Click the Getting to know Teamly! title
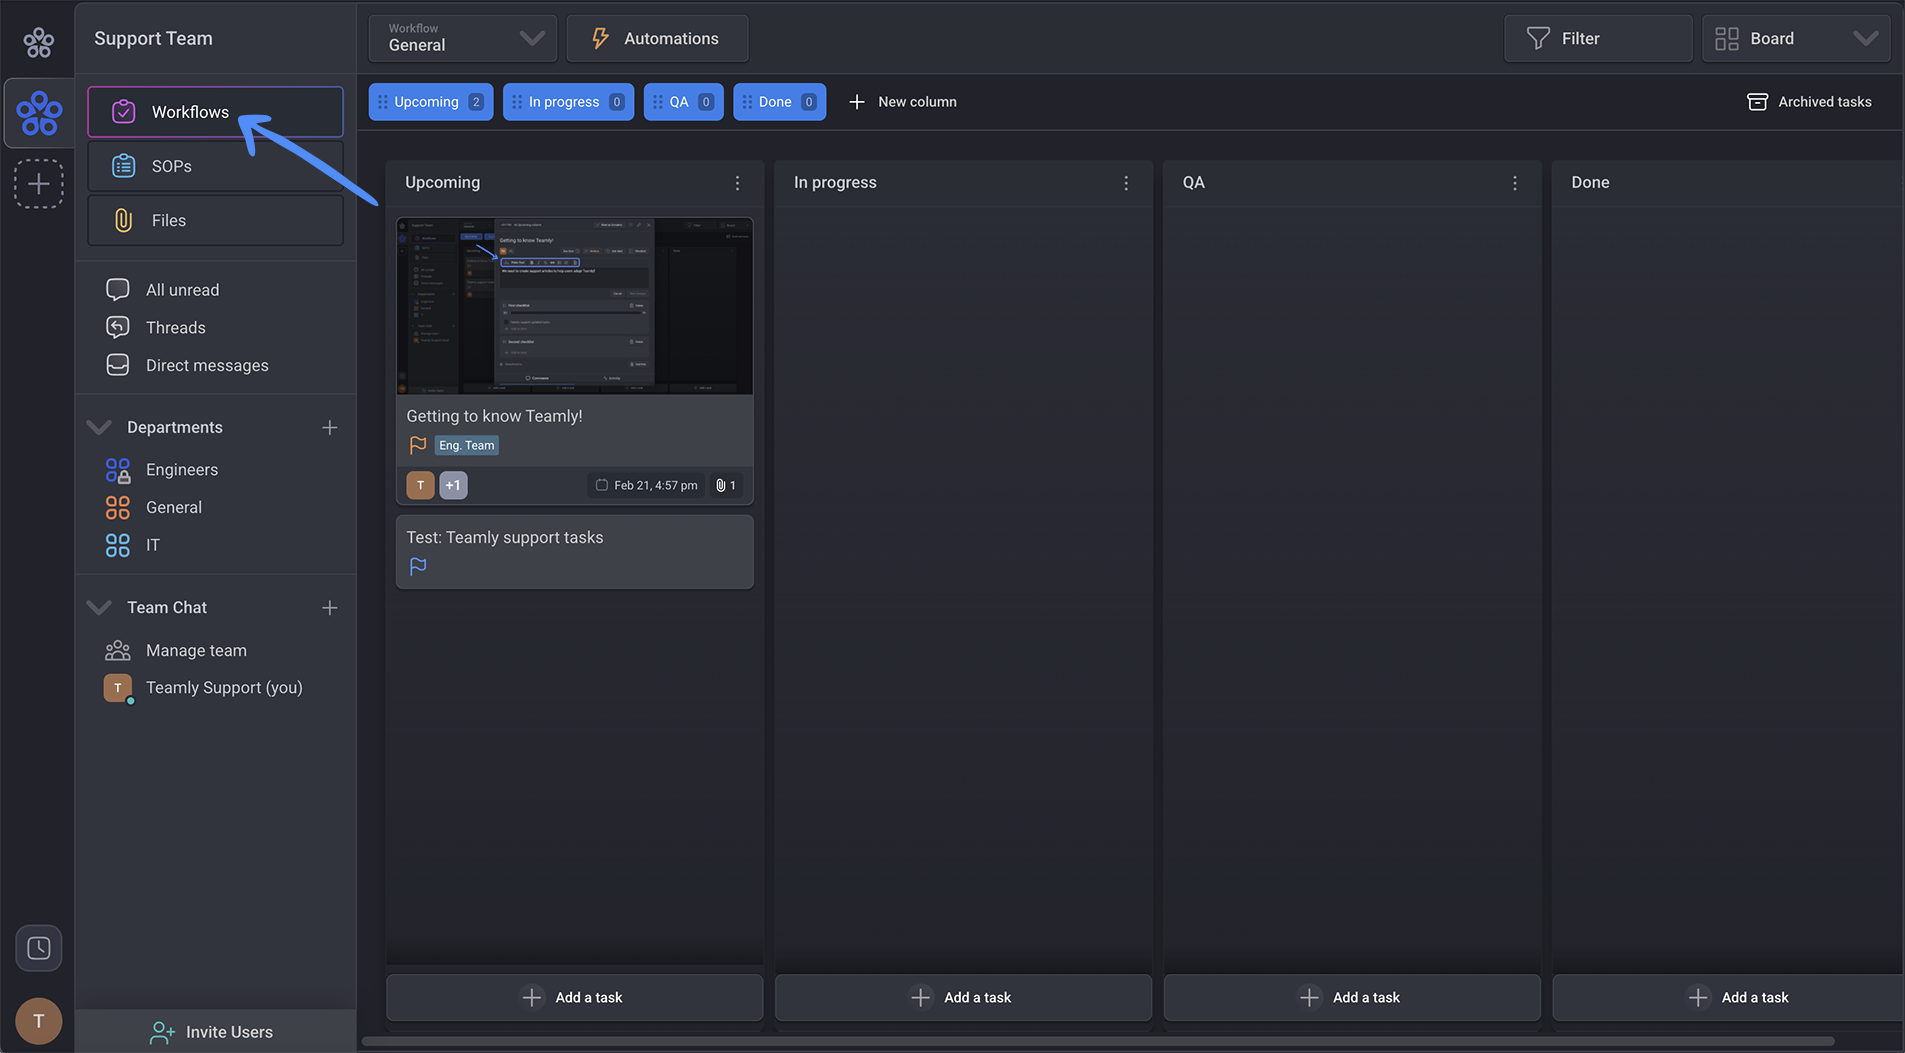This screenshot has height=1053, width=1905. click(x=494, y=416)
